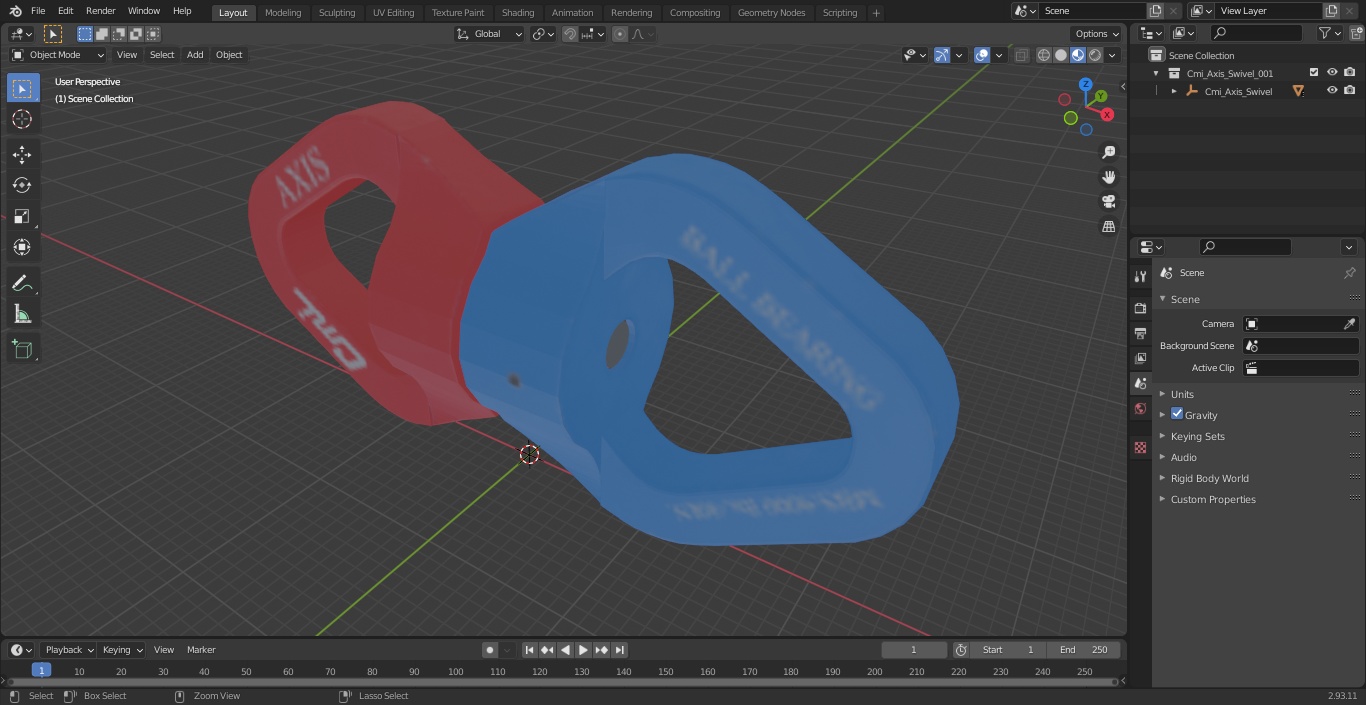This screenshot has width=1366, height=705.
Task: Click the pan view hand icon
Action: coord(1108,177)
